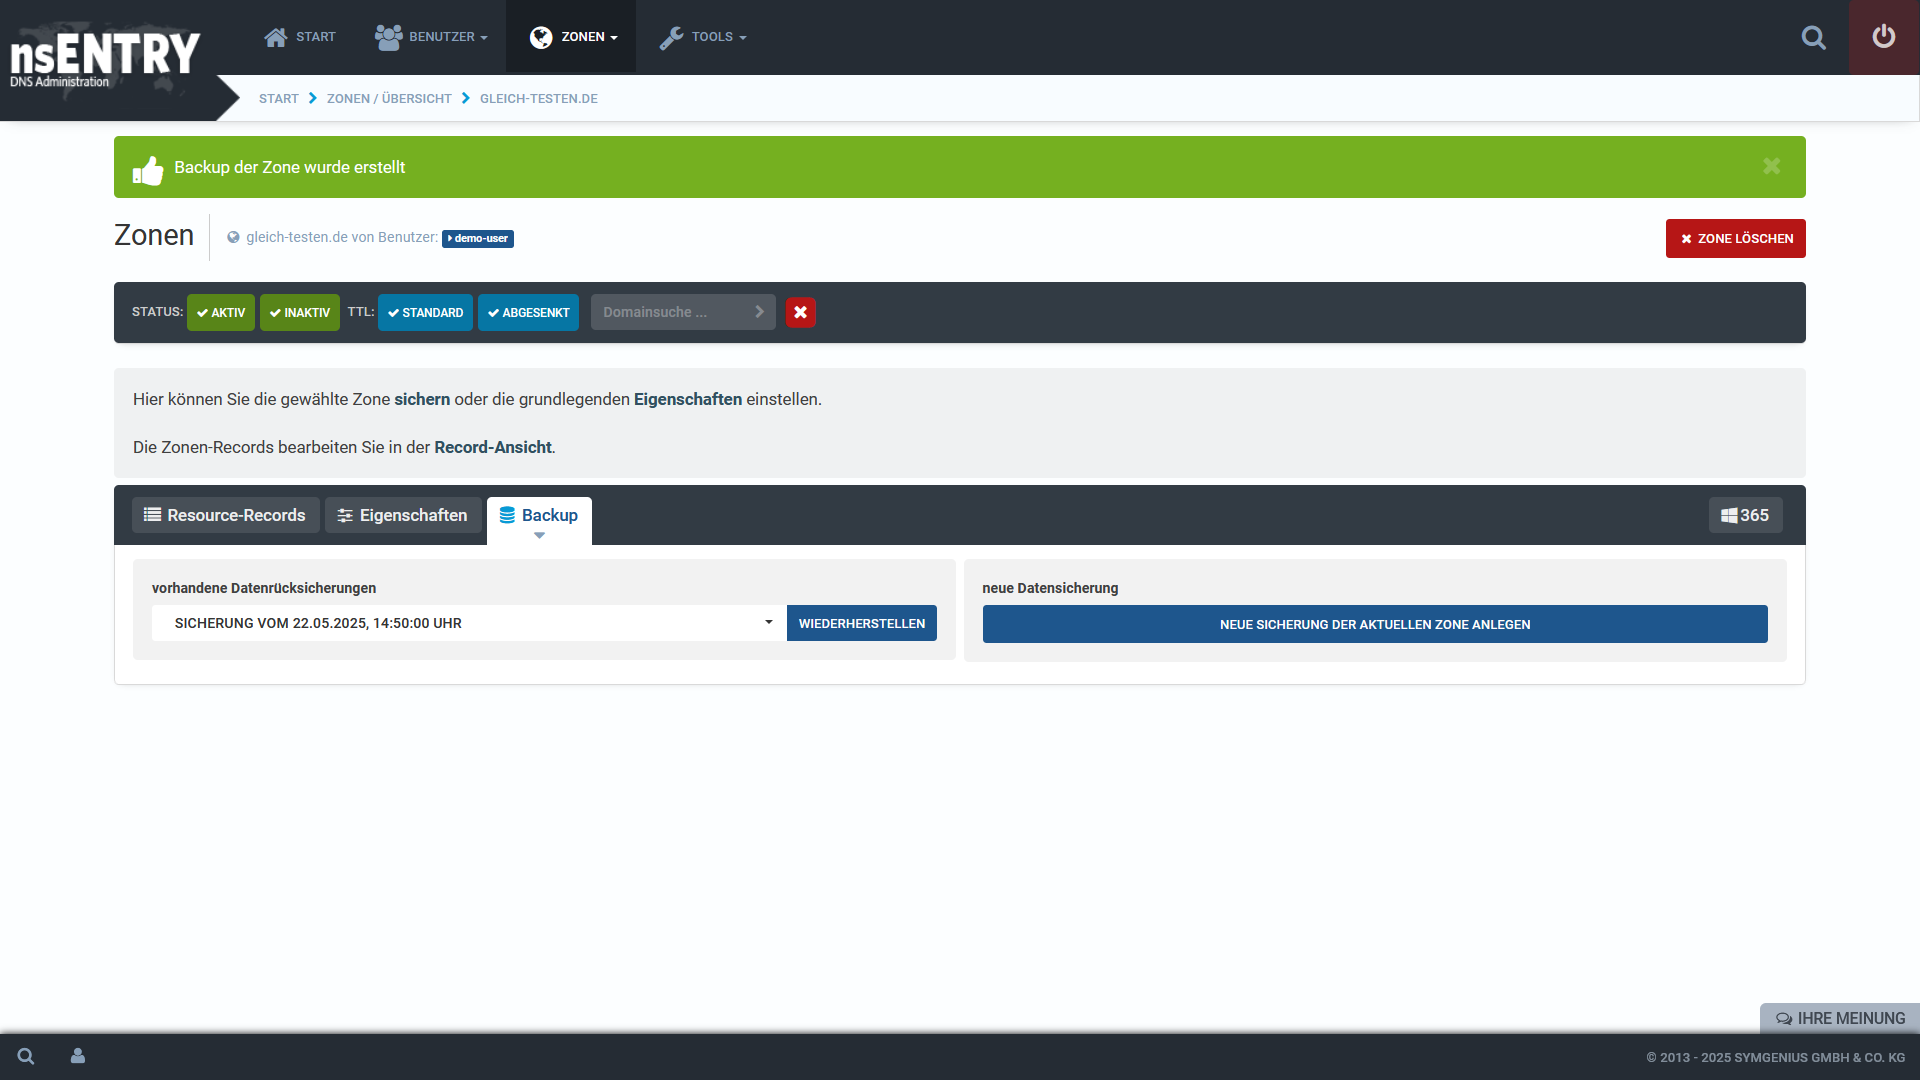
Task: Open the 365 calendar view button
Action: (1745, 515)
